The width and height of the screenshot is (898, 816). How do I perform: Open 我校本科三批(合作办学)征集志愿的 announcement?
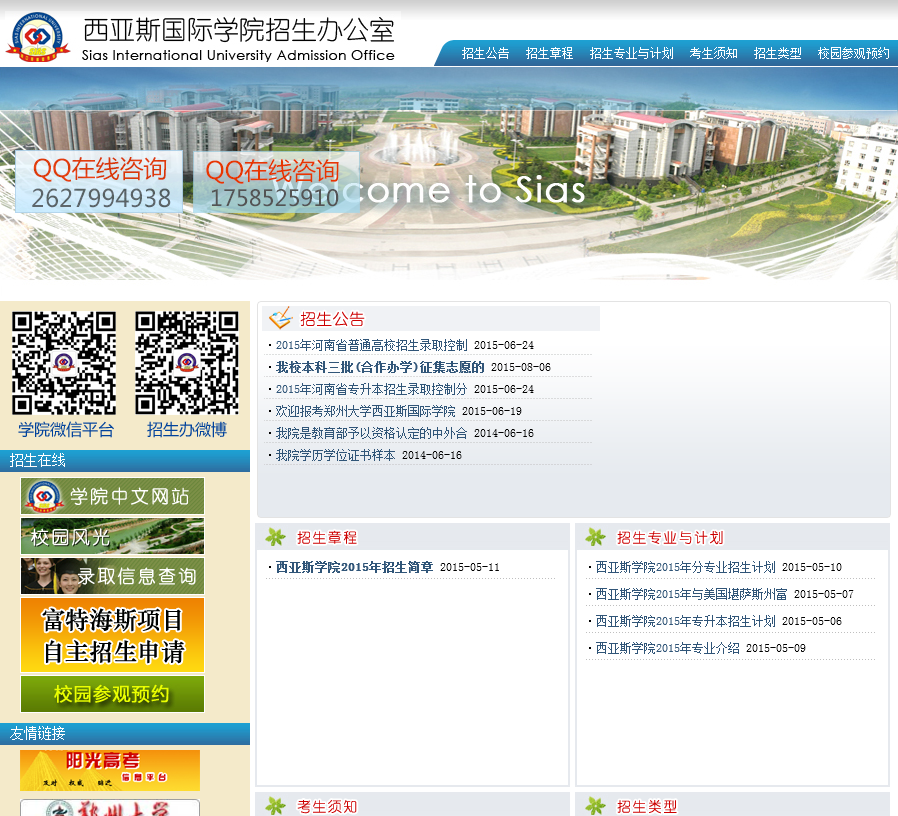(380, 367)
